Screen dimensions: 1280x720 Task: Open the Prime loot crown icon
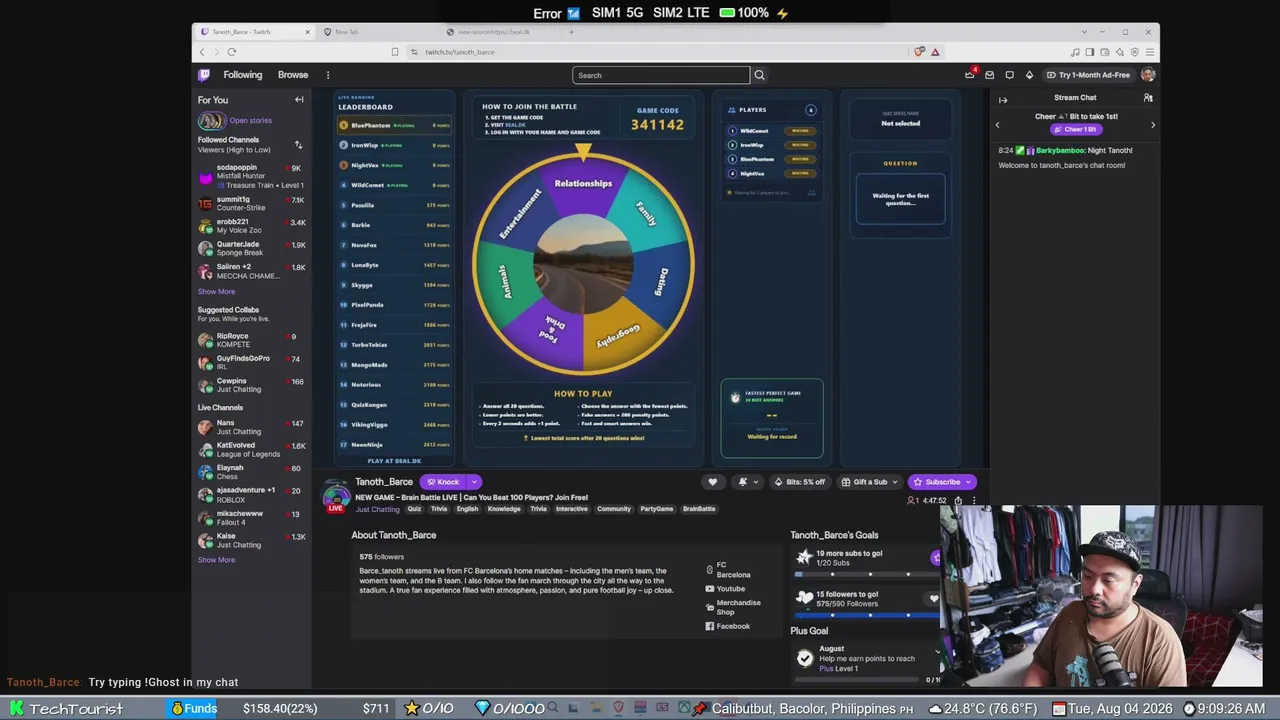[x=969, y=75]
